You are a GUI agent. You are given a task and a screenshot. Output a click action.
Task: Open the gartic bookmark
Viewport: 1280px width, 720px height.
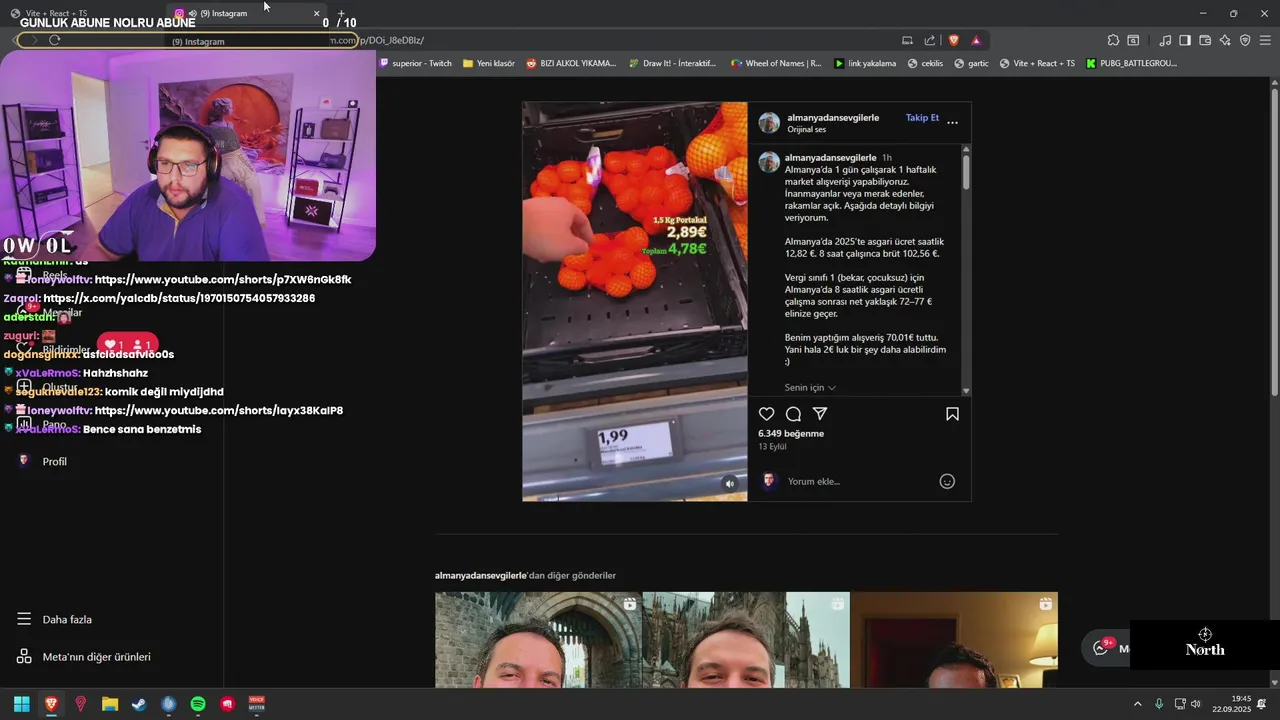[x=971, y=63]
